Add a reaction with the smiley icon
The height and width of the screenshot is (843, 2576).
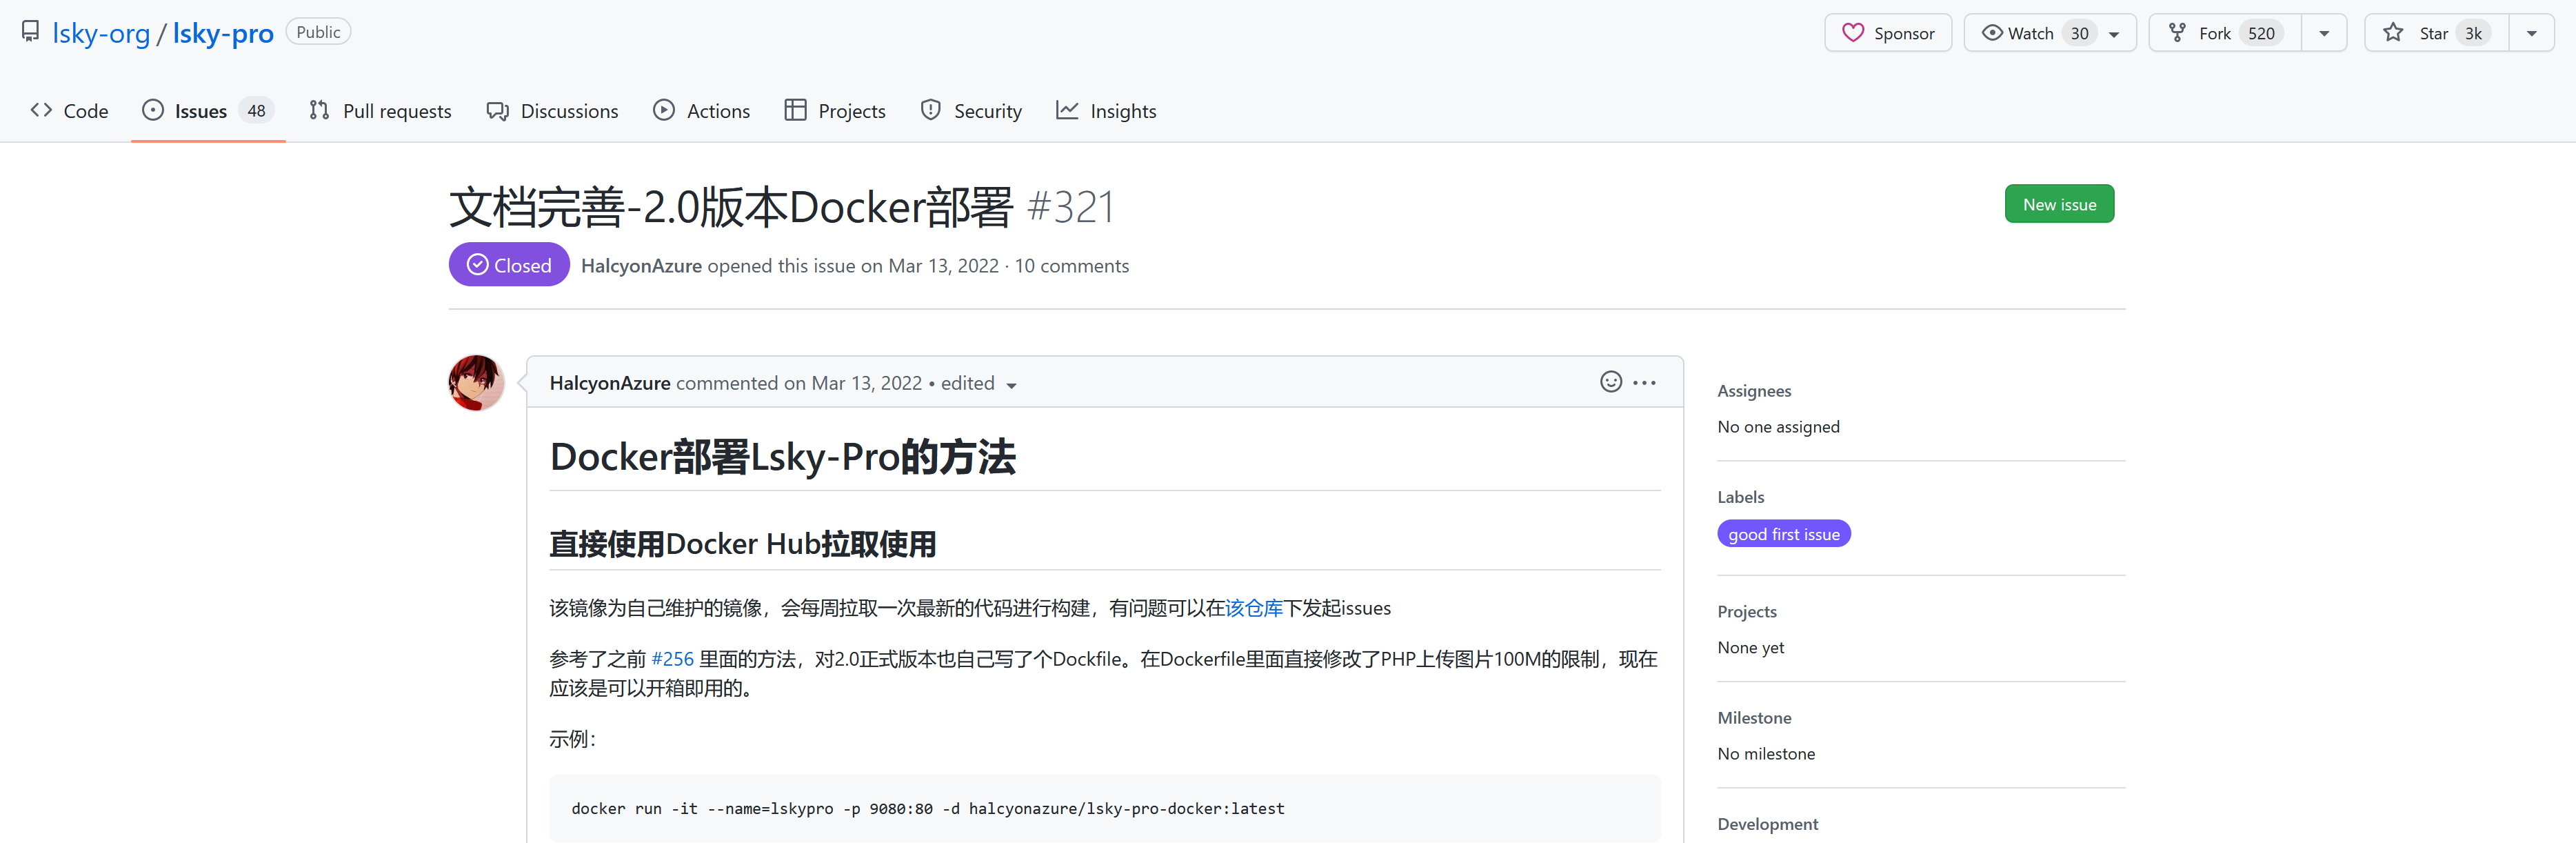[1610, 382]
